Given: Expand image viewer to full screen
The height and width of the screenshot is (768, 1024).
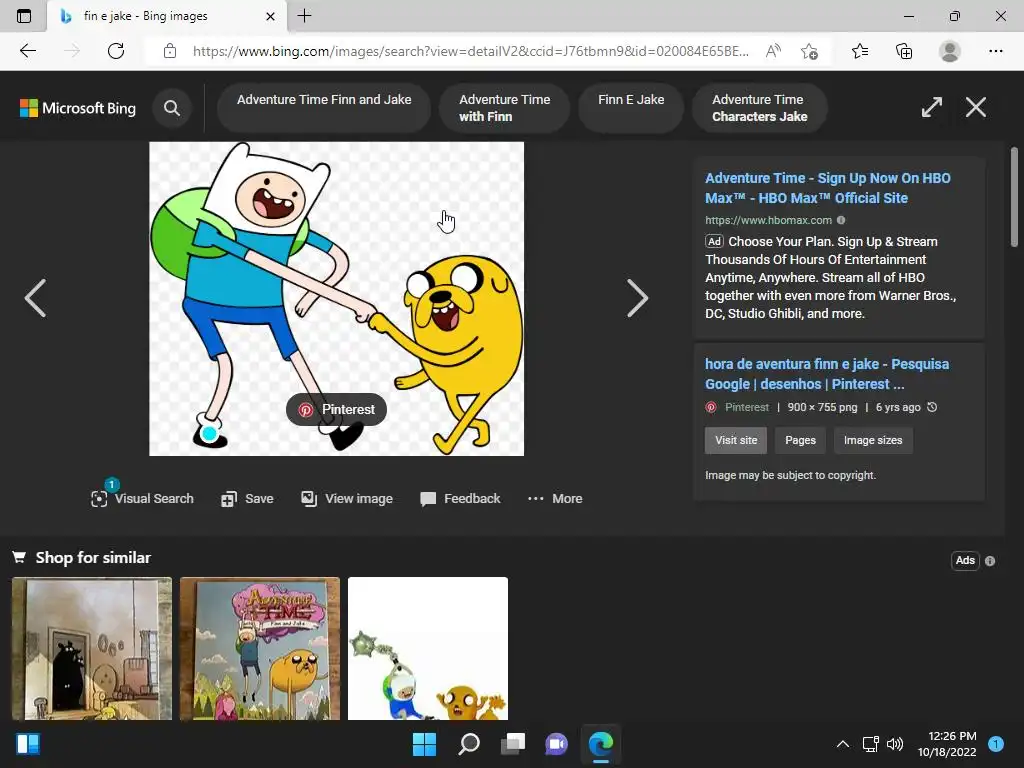Looking at the screenshot, I should point(931,107).
